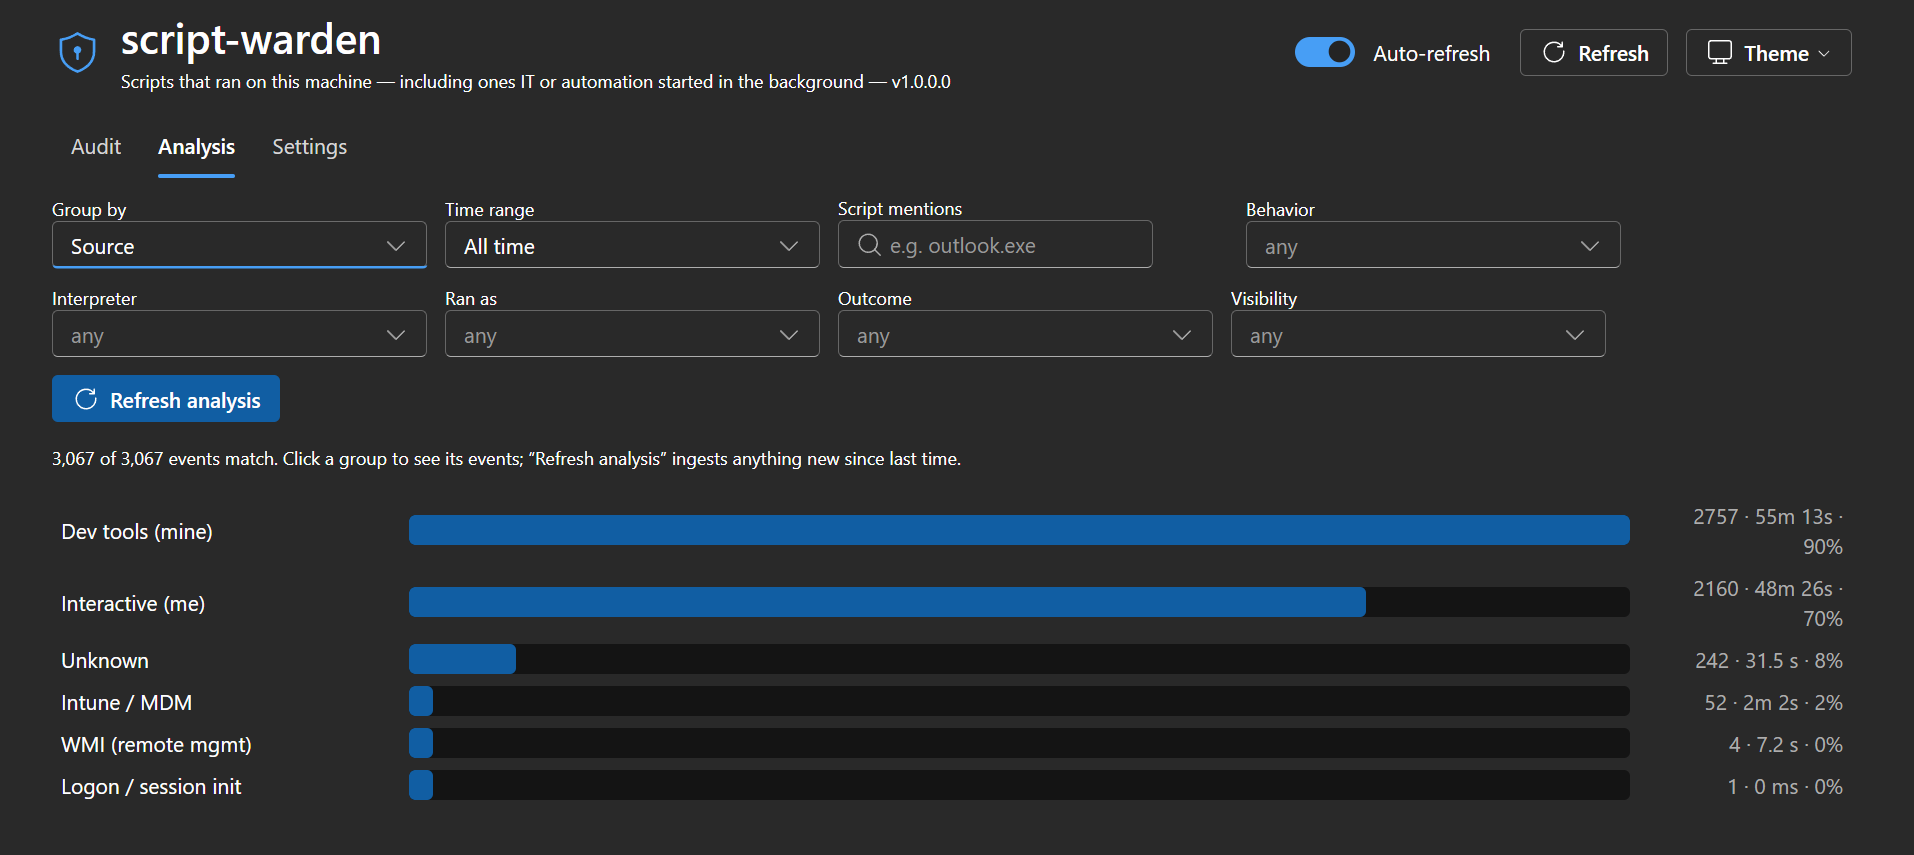Open the Time range All time dropdown
This screenshot has width=1914, height=855.
[x=632, y=245]
